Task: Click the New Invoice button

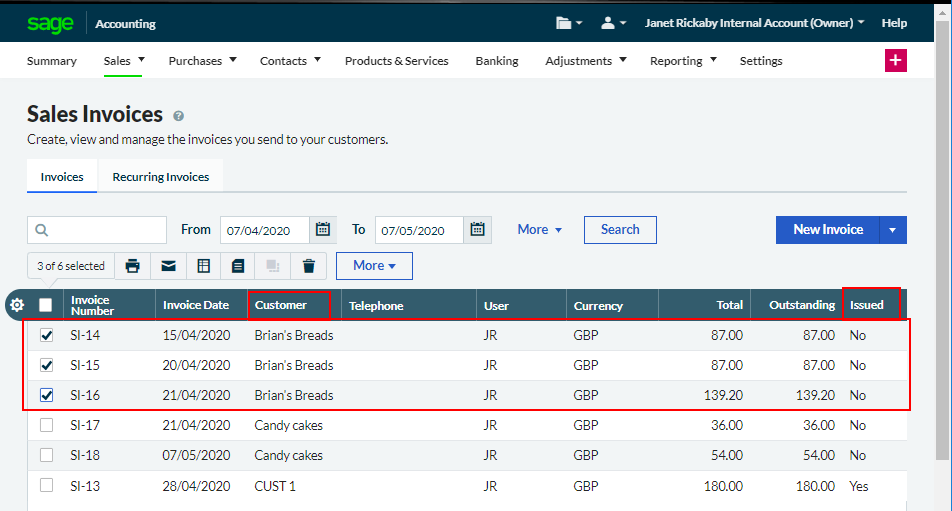Action: [x=827, y=230]
